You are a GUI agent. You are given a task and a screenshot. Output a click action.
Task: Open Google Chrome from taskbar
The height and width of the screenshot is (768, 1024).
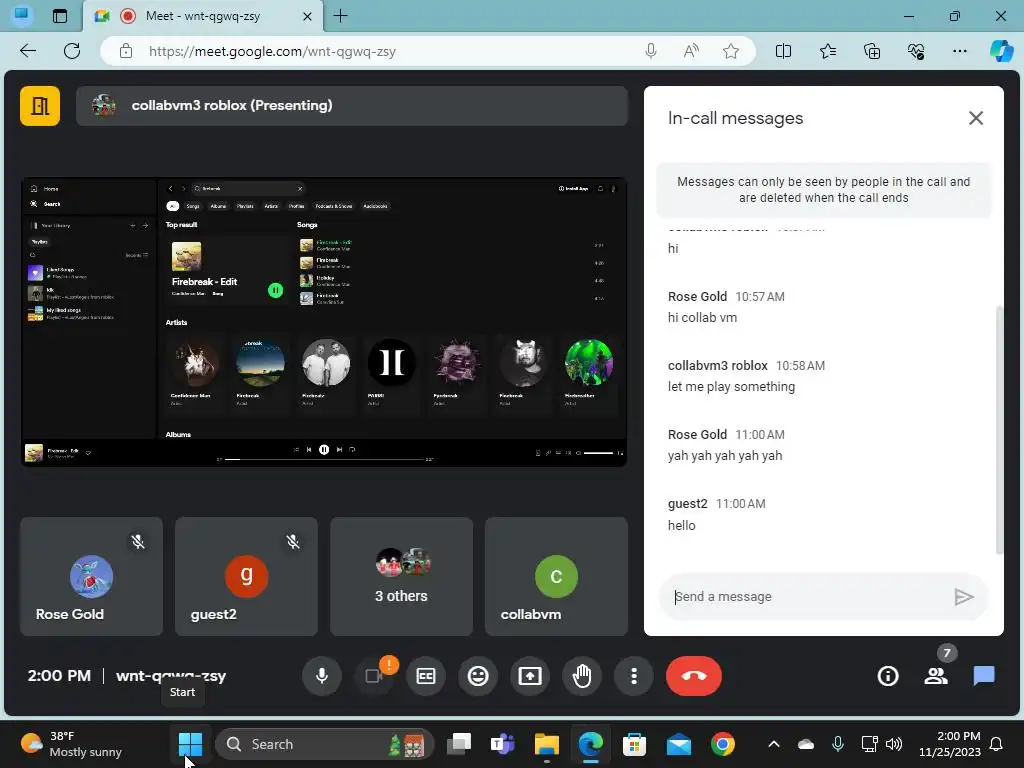coord(722,744)
